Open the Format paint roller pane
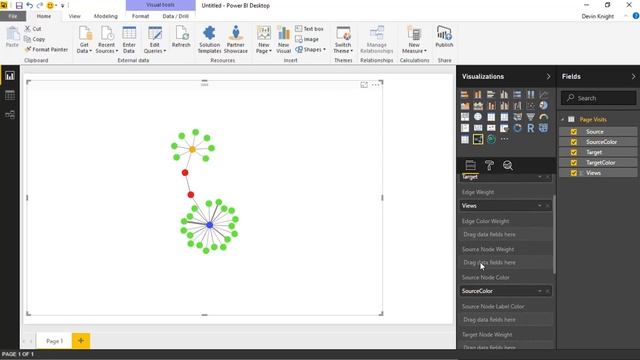Screen dimensions: 640x360 pyautogui.click(x=489, y=165)
